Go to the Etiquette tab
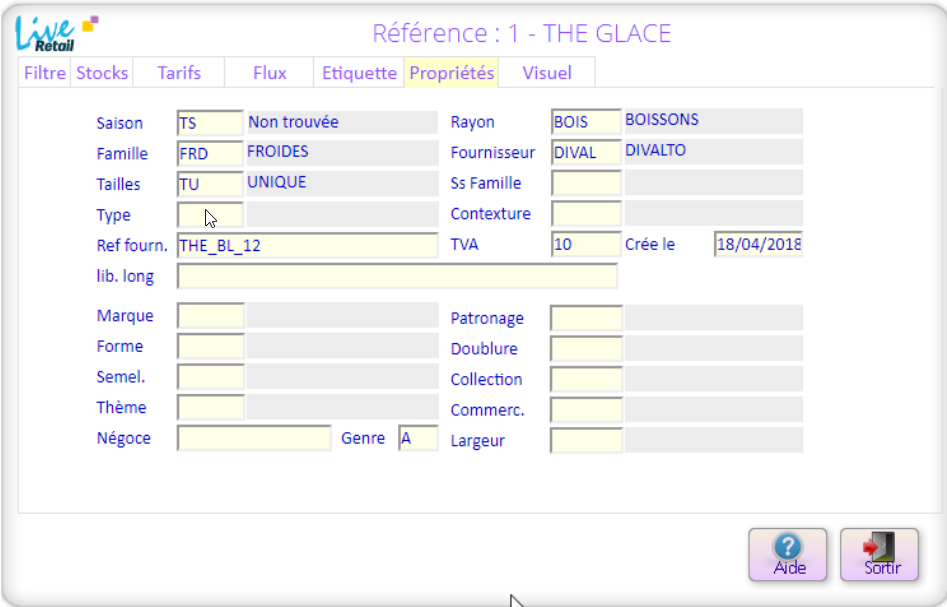 (x=359, y=73)
